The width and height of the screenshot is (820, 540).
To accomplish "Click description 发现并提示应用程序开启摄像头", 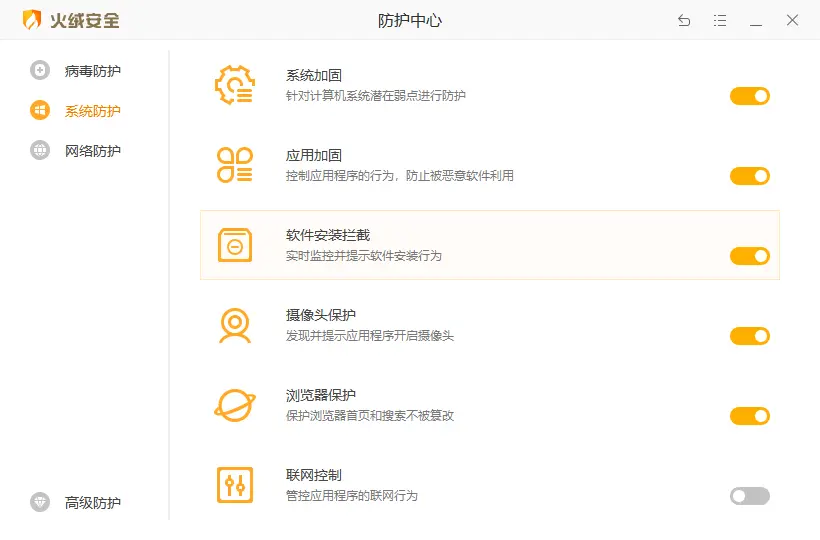I will coord(370,336).
